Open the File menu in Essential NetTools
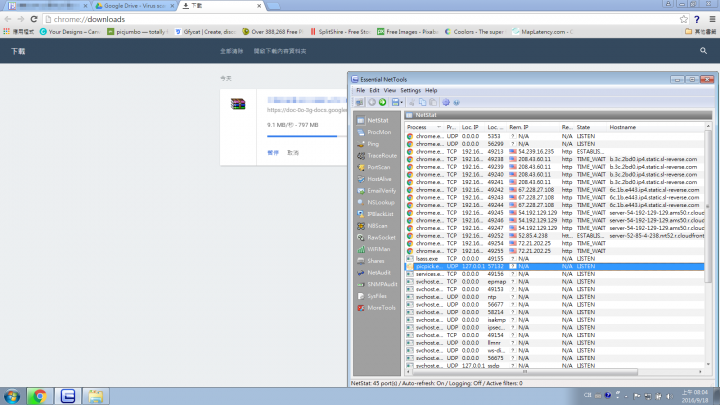 point(360,90)
